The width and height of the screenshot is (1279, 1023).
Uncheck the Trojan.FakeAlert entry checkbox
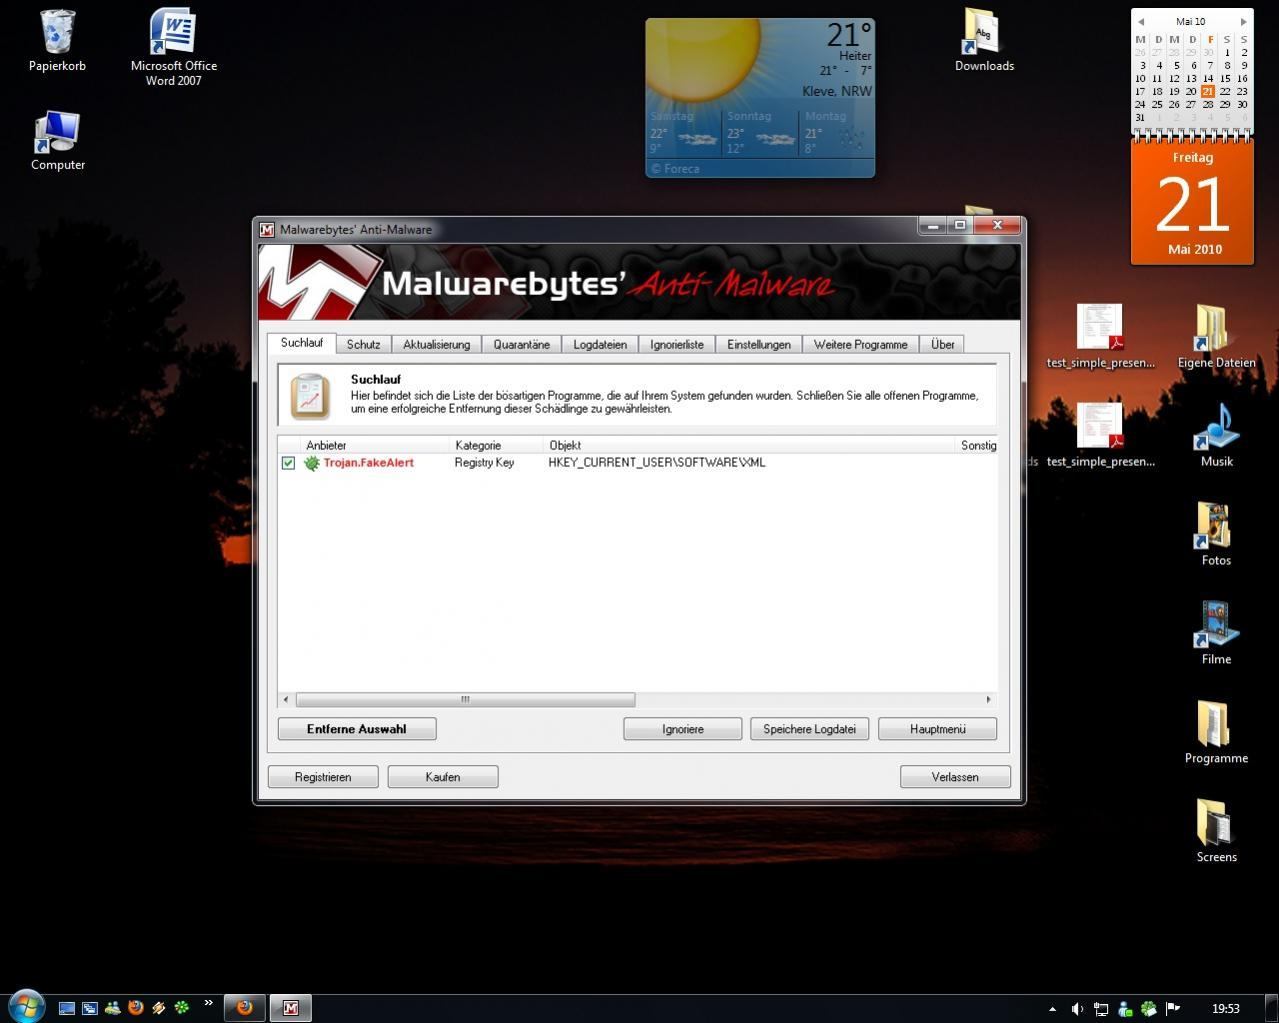click(x=288, y=463)
